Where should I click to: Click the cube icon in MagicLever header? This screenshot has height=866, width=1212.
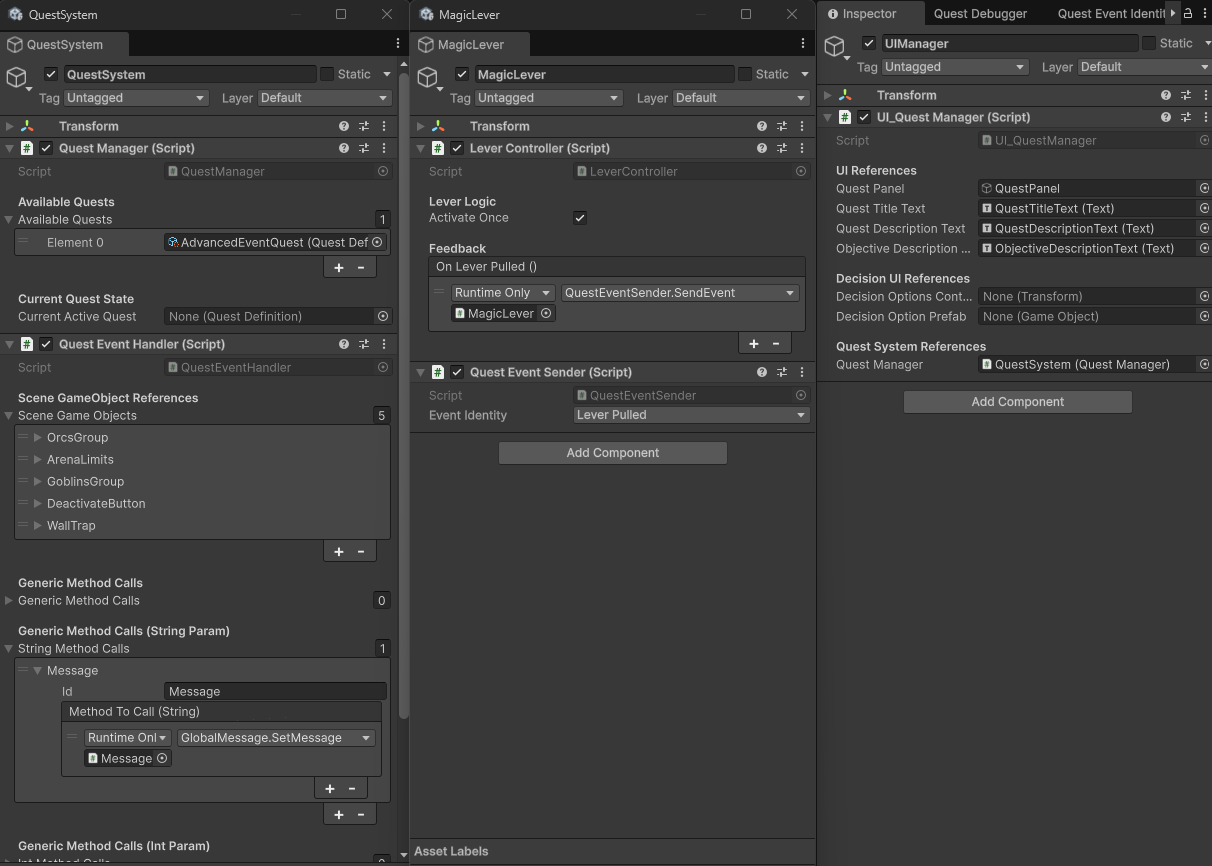tap(428, 74)
